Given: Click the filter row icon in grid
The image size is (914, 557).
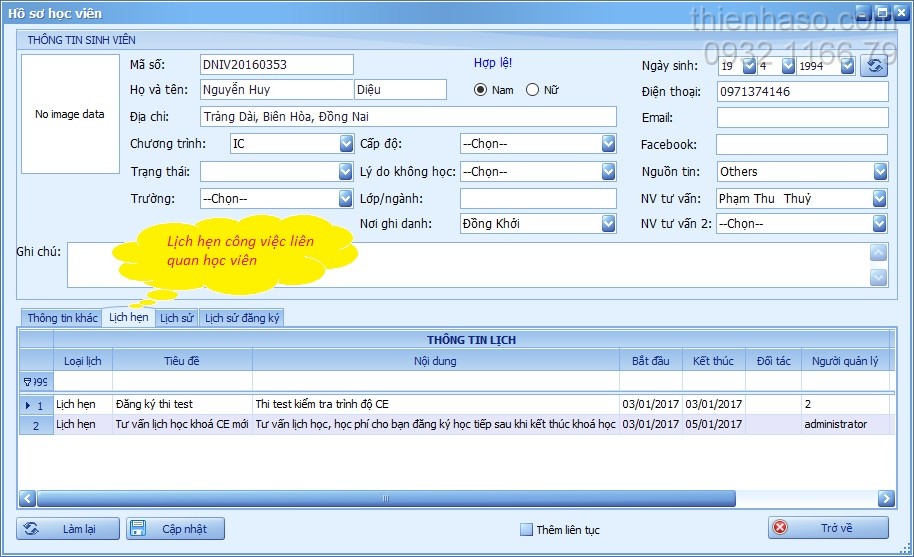Looking at the screenshot, I should [x=36, y=381].
